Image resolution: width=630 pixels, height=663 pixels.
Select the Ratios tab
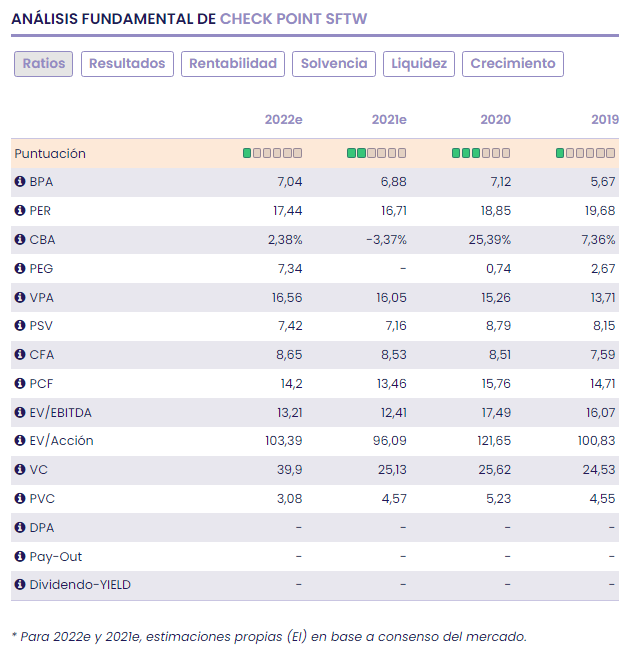pos(44,64)
